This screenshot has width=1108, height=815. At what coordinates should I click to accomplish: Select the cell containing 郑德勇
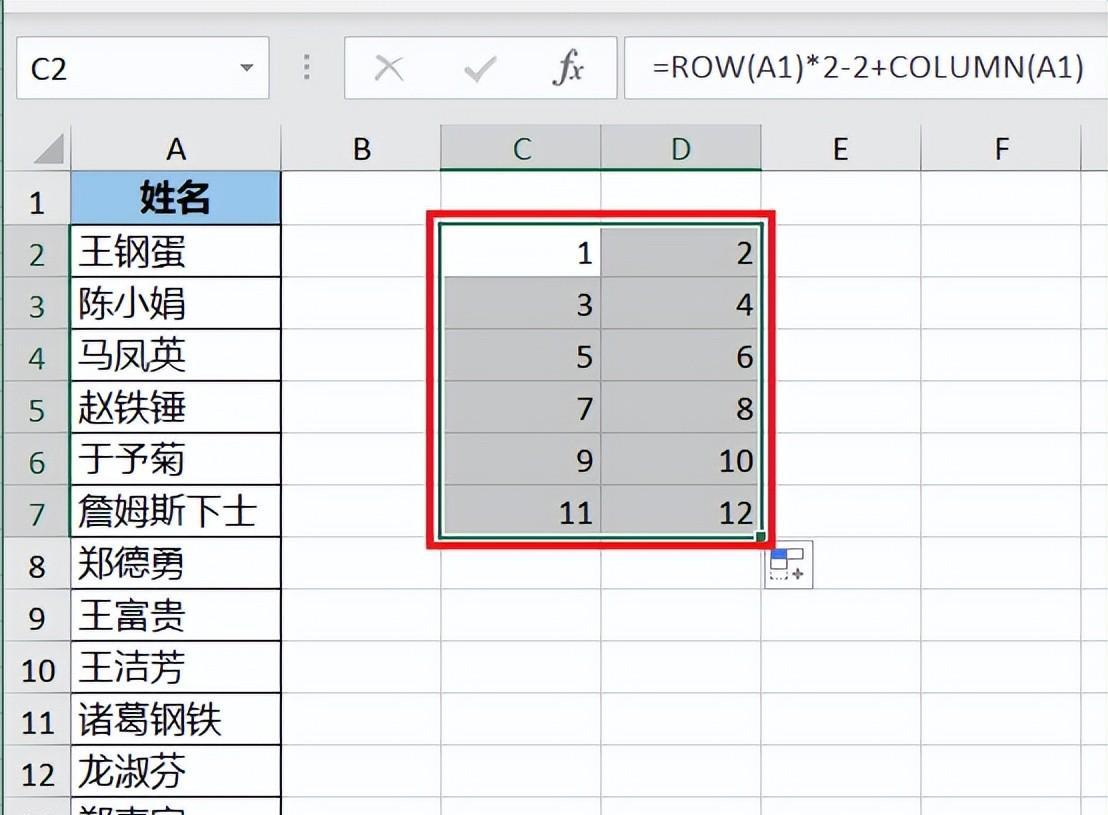[176, 563]
